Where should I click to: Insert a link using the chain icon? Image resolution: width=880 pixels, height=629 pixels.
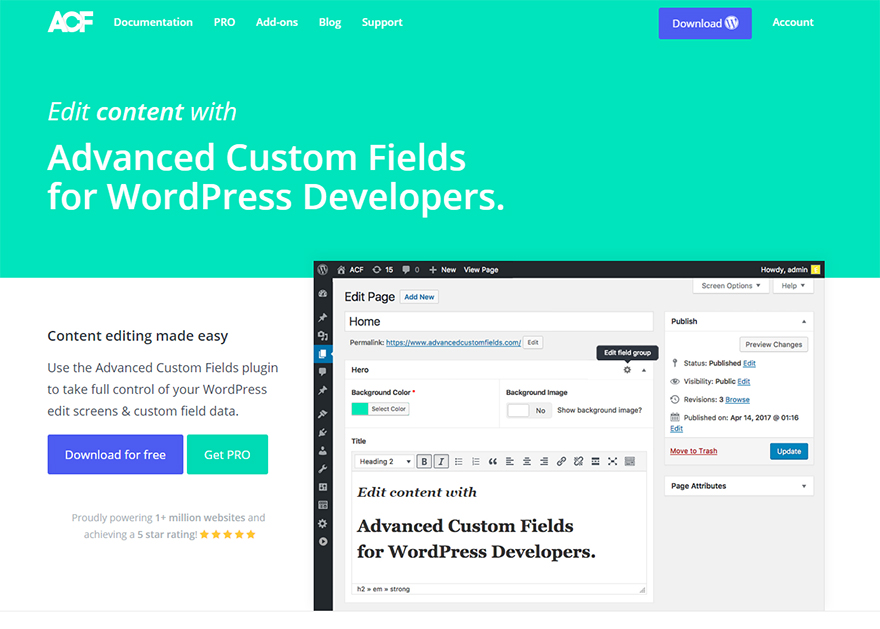tap(562, 462)
